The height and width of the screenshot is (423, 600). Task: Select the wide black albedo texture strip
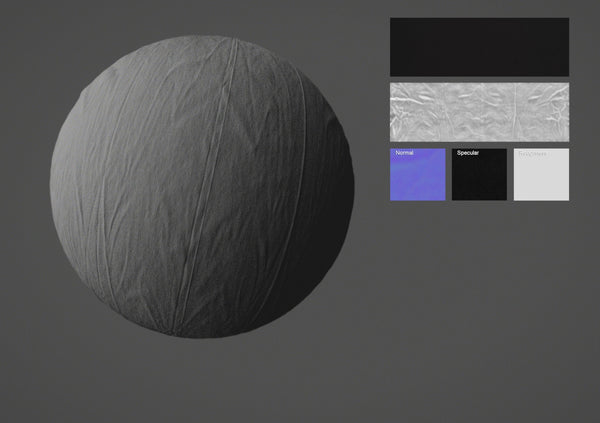tap(479, 46)
